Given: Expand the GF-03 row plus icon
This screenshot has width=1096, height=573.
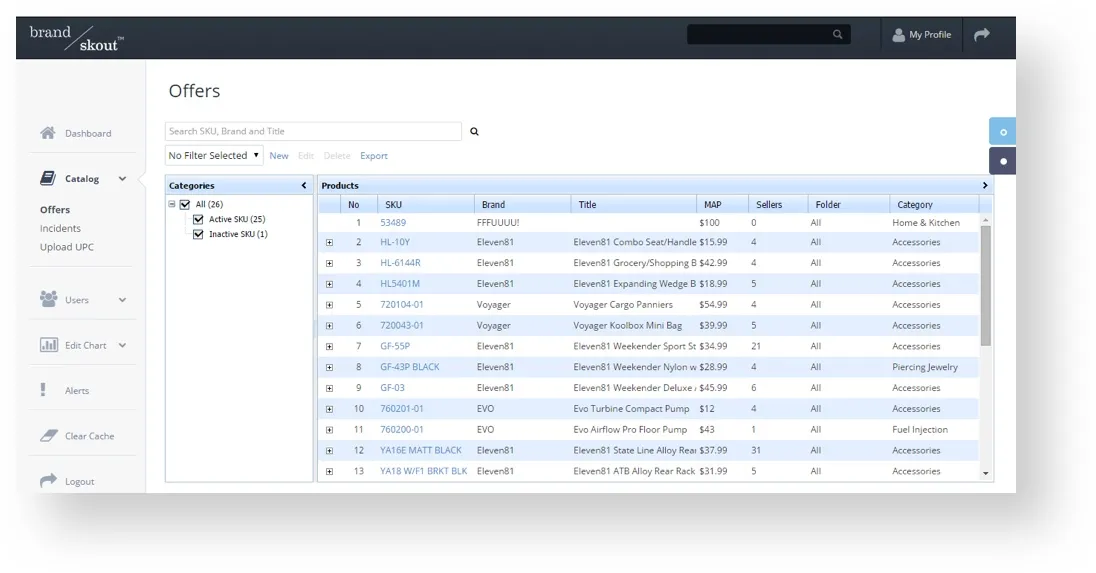Looking at the screenshot, I should coord(329,389).
